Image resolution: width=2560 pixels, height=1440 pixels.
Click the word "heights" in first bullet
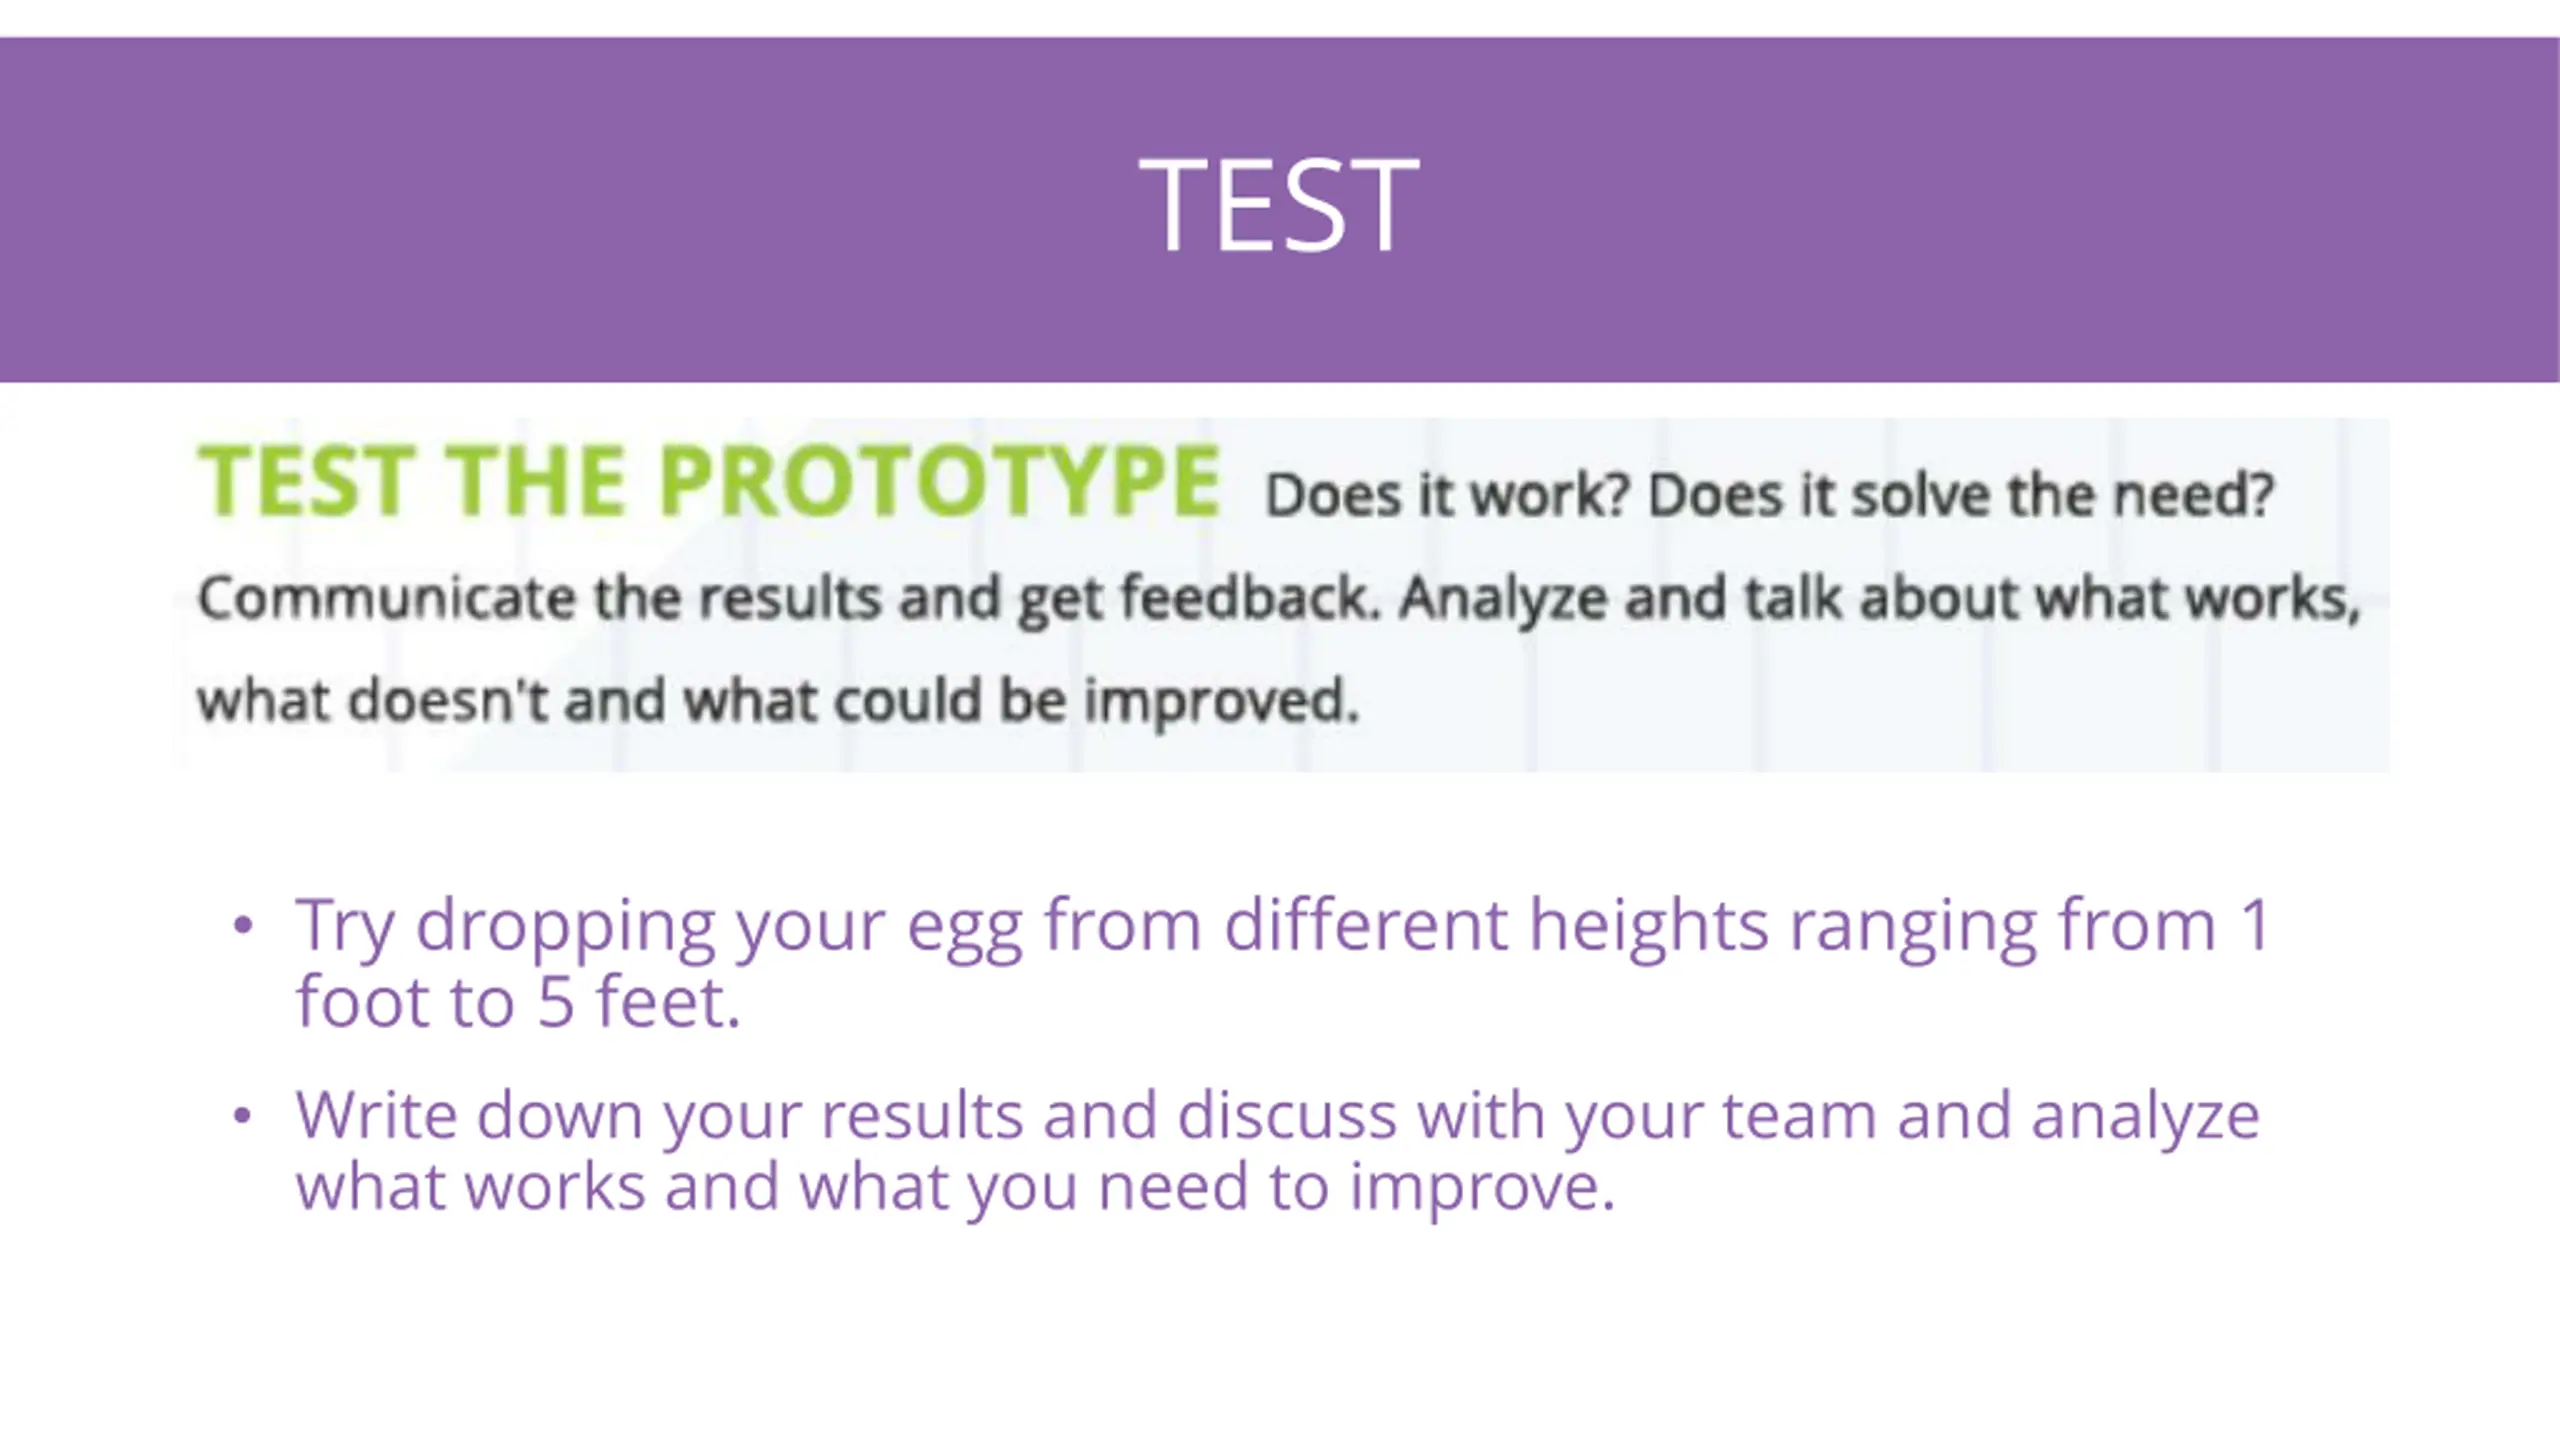pos(1649,926)
